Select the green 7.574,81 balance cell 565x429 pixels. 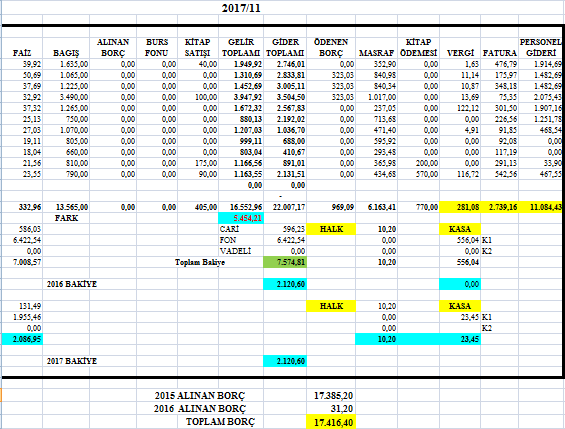click(285, 262)
